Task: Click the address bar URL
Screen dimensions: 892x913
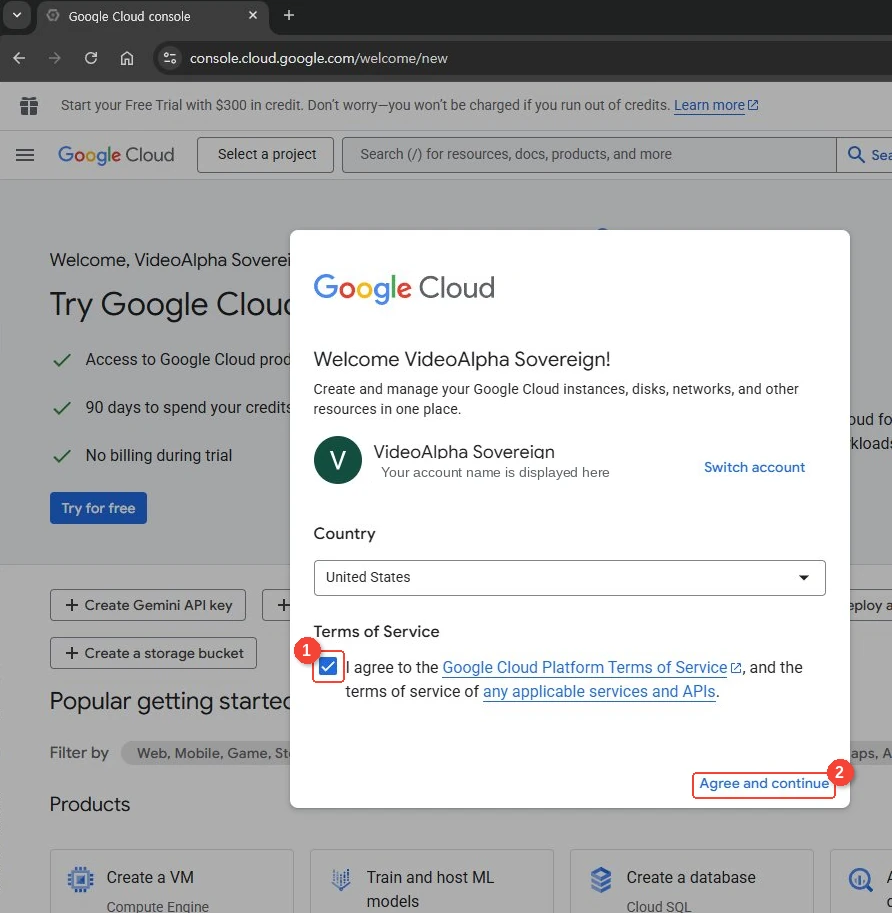Action: pyautogui.click(x=318, y=58)
